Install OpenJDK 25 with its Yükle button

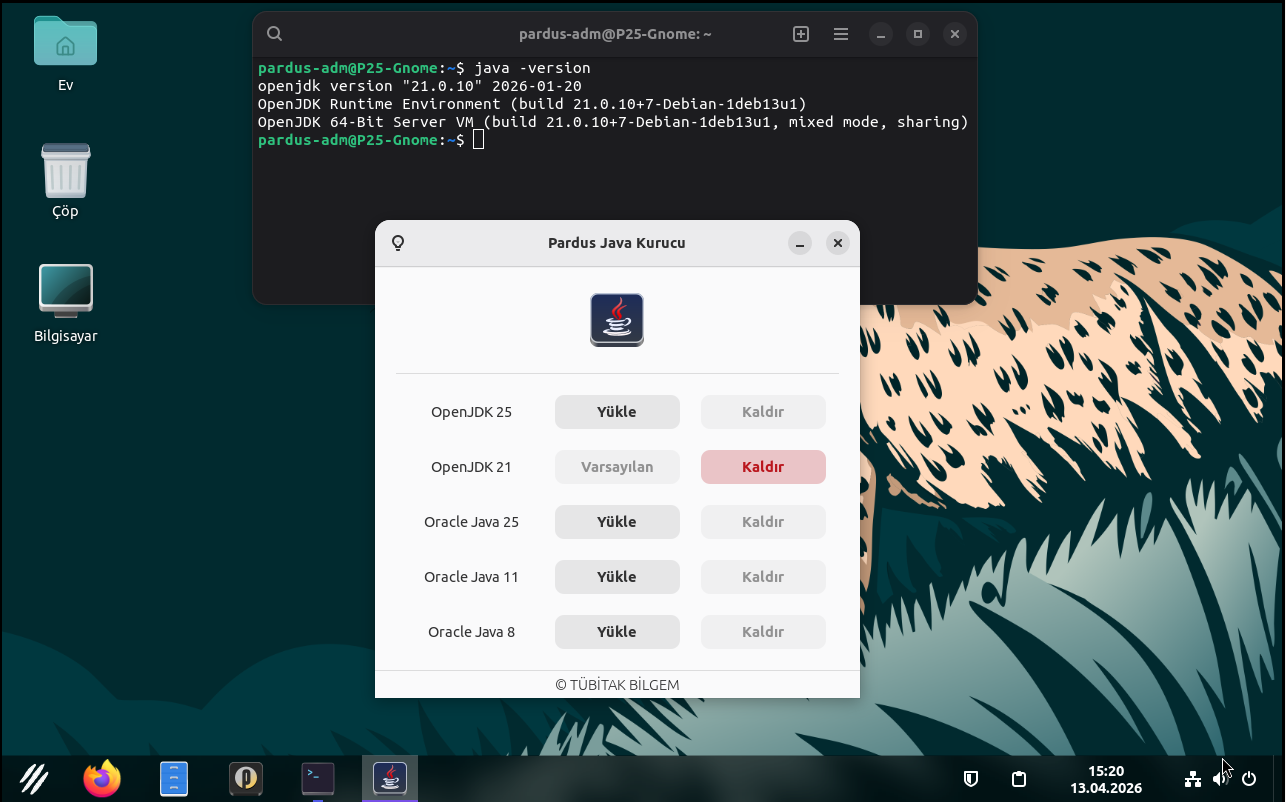pos(617,412)
